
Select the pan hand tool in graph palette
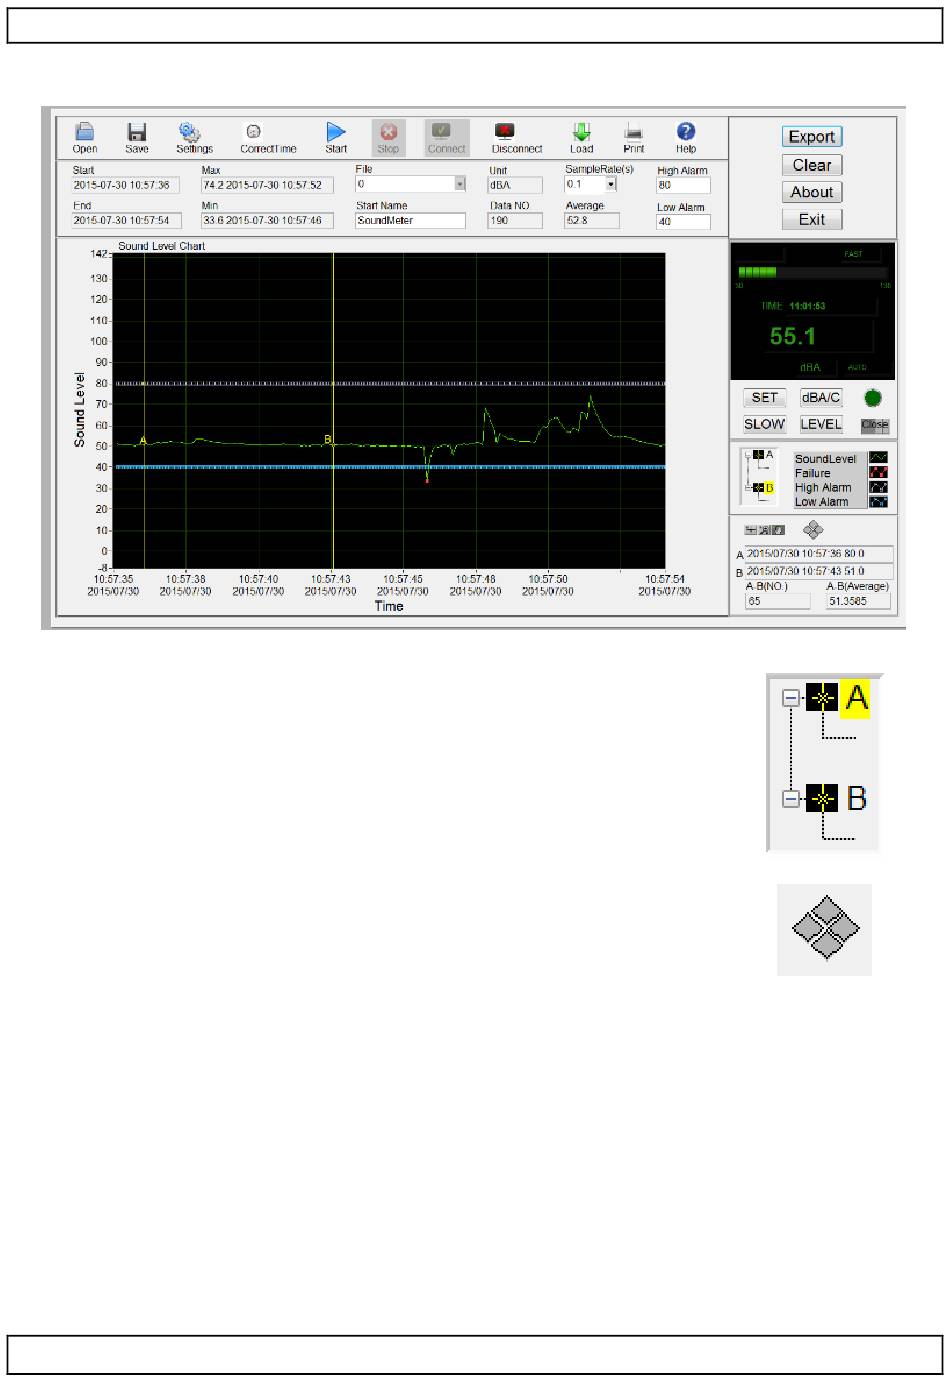point(779,530)
